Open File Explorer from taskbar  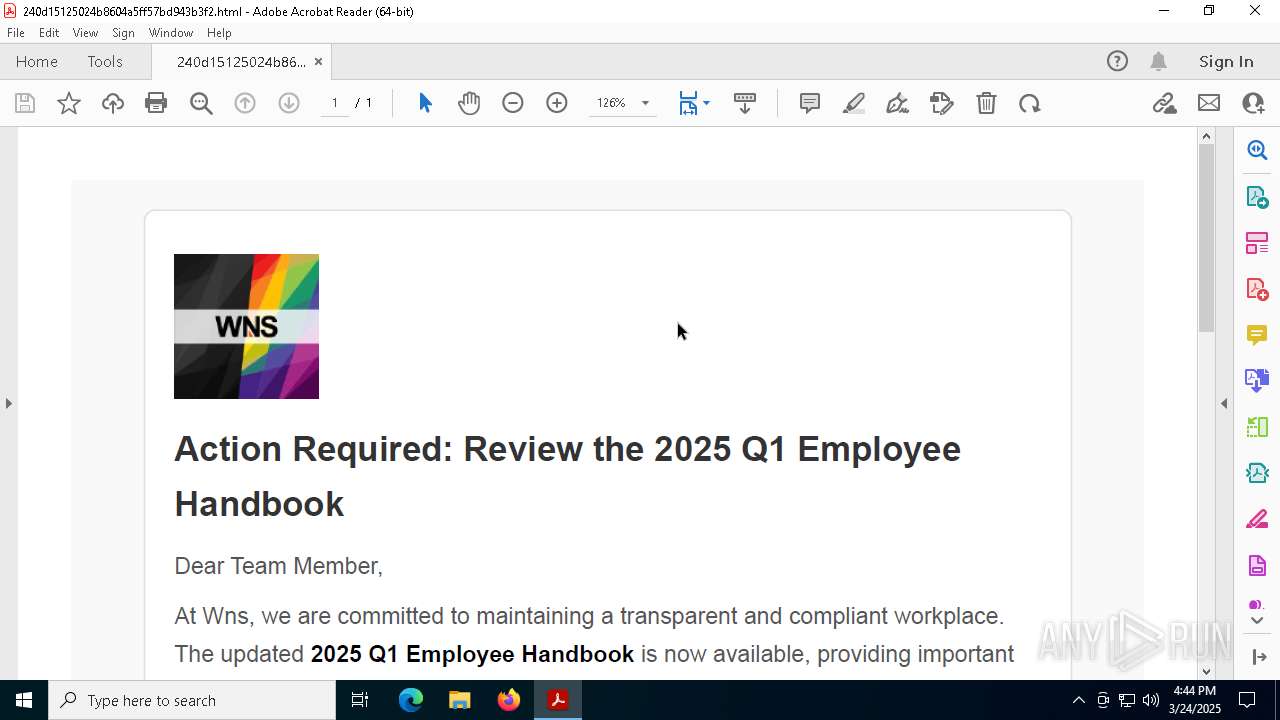tap(460, 700)
